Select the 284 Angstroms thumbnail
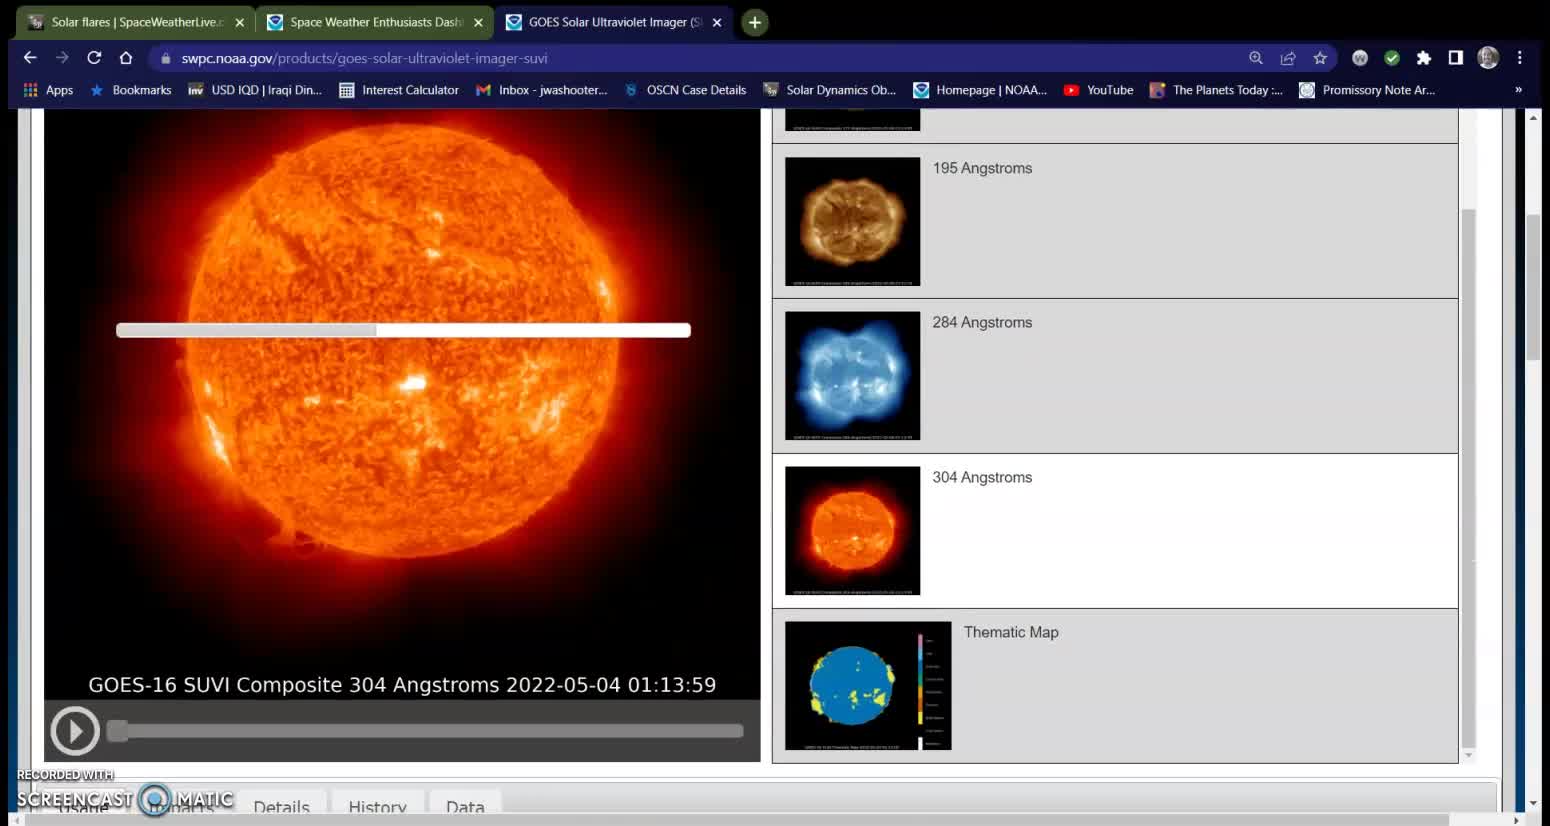The image size is (1550, 826). tap(853, 376)
